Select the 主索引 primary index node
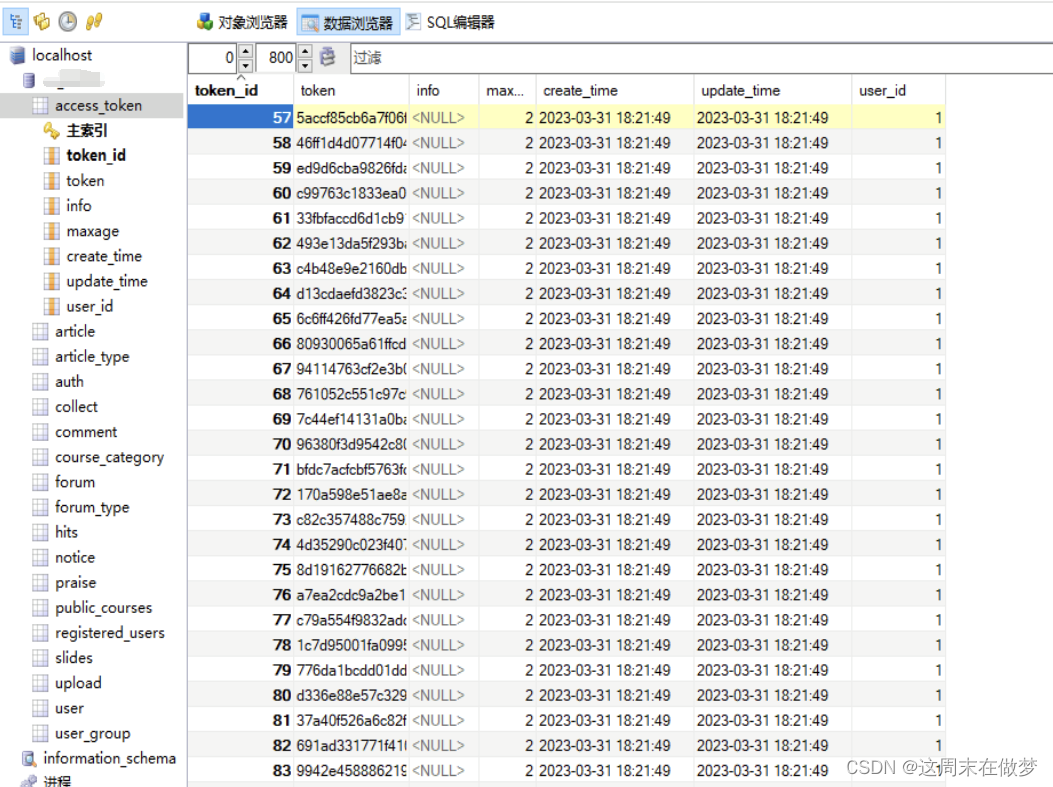Image resolution: width=1053 pixels, height=787 pixels. pyautogui.click(x=87, y=130)
